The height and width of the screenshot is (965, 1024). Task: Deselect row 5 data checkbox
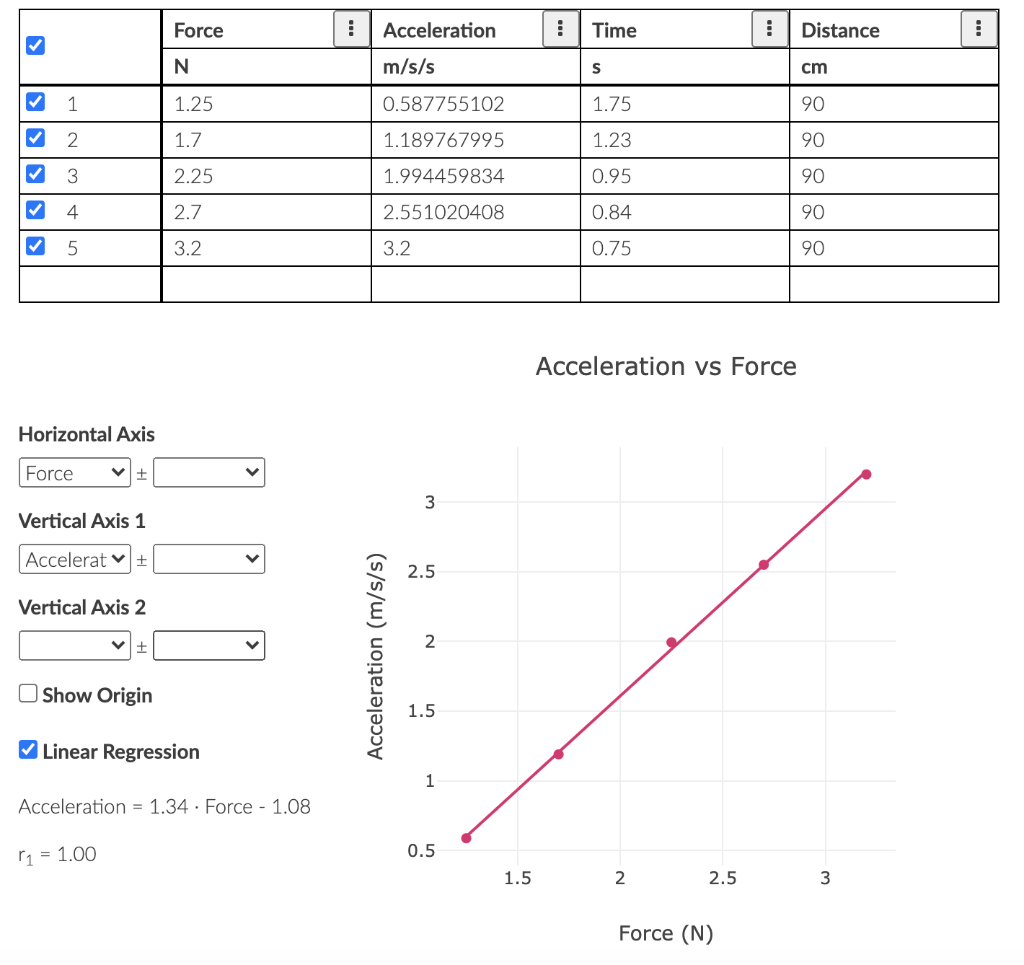[x=35, y=246]
